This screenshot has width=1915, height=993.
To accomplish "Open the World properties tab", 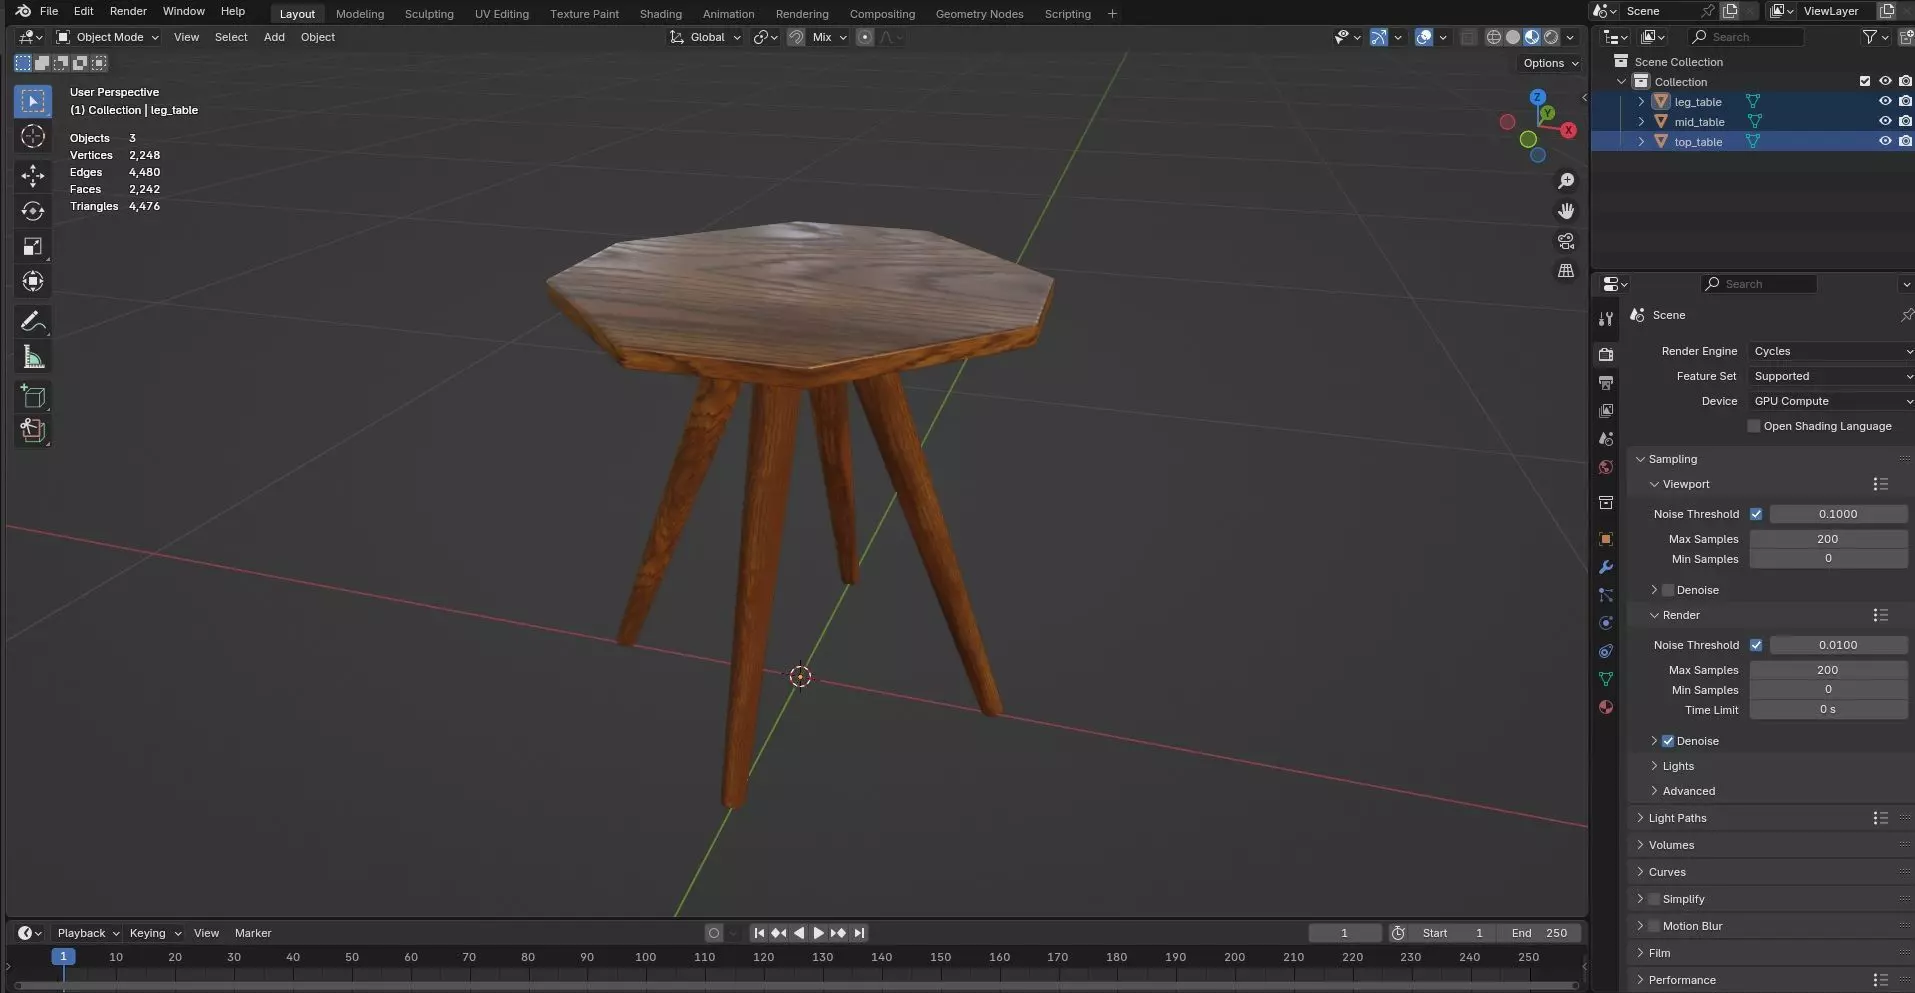I will pos(1606,467).
